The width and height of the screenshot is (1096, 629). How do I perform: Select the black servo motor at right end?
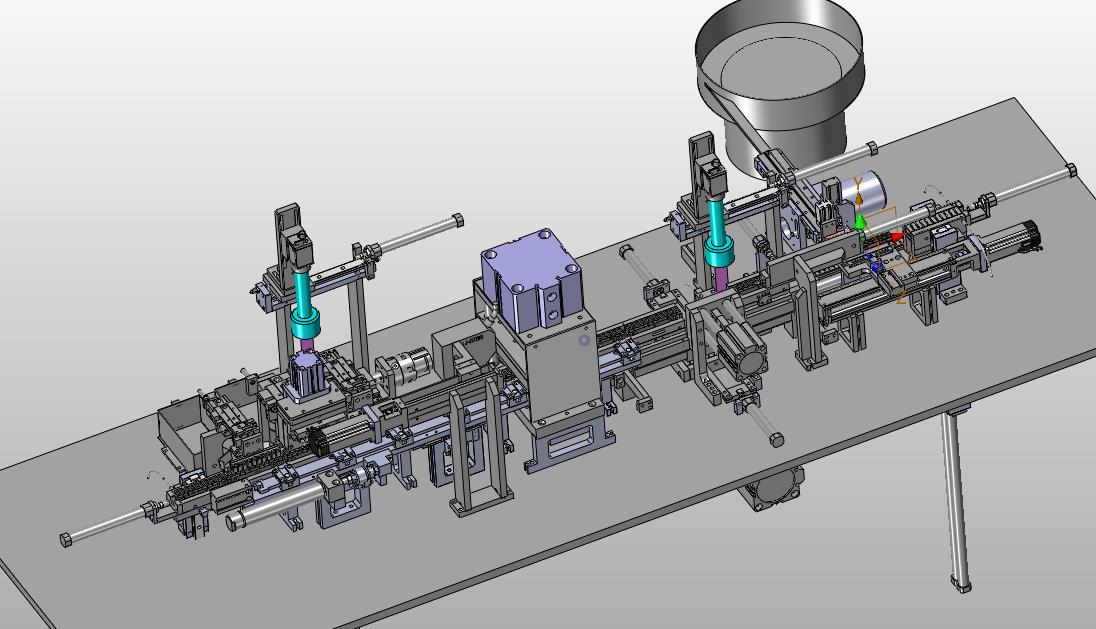coord(1012,240)
